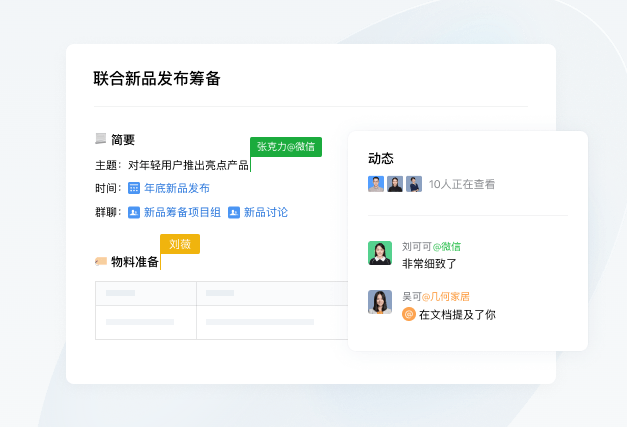Open the 年底新品发布 schedule link
Image resolution: width=627 pixels, height=427 pixels.
pos(177,188)
